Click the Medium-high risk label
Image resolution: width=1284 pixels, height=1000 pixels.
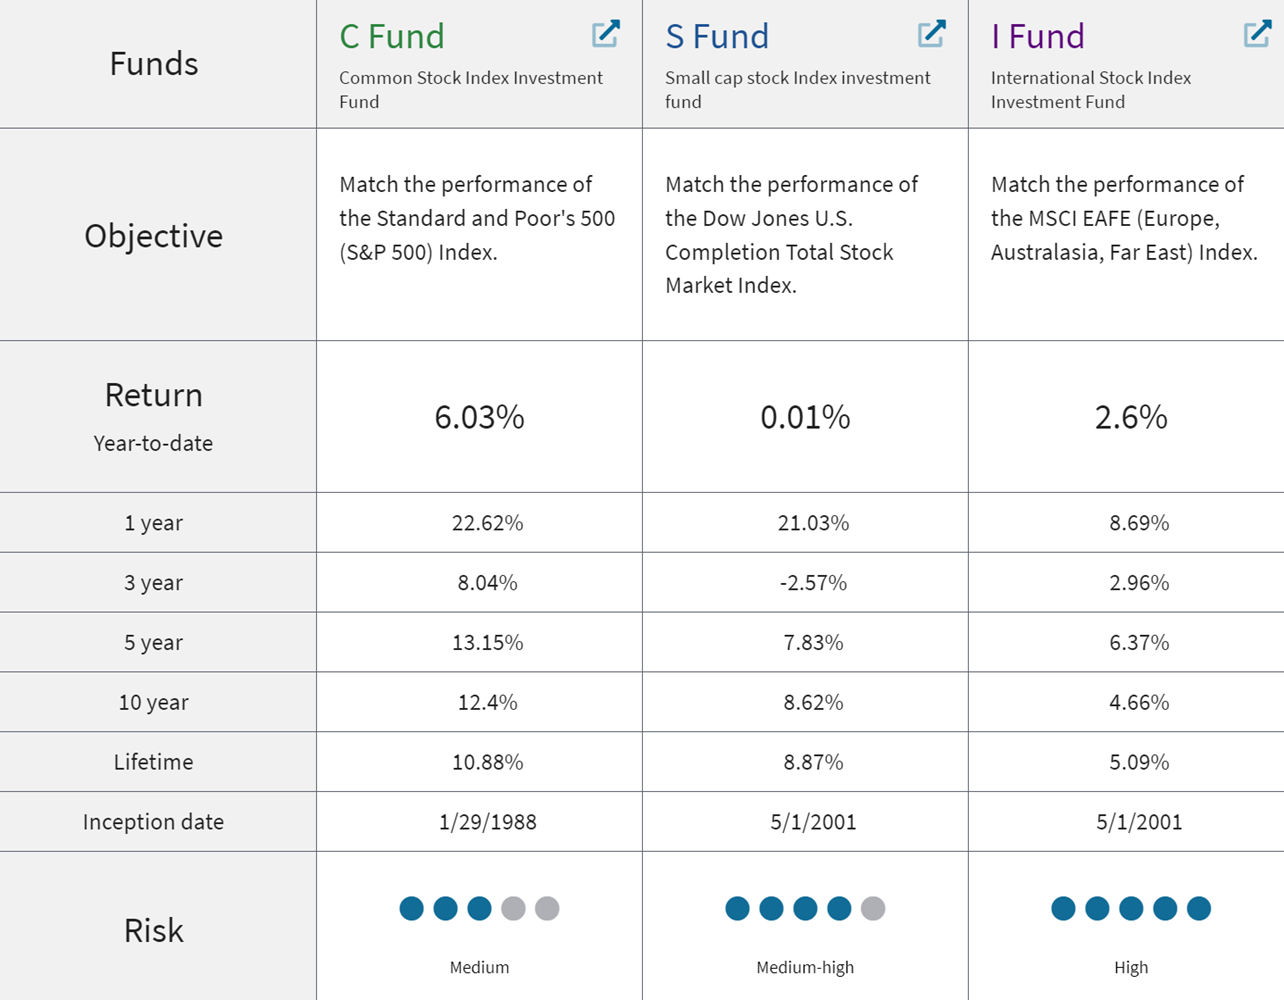(x=804, y=967)
